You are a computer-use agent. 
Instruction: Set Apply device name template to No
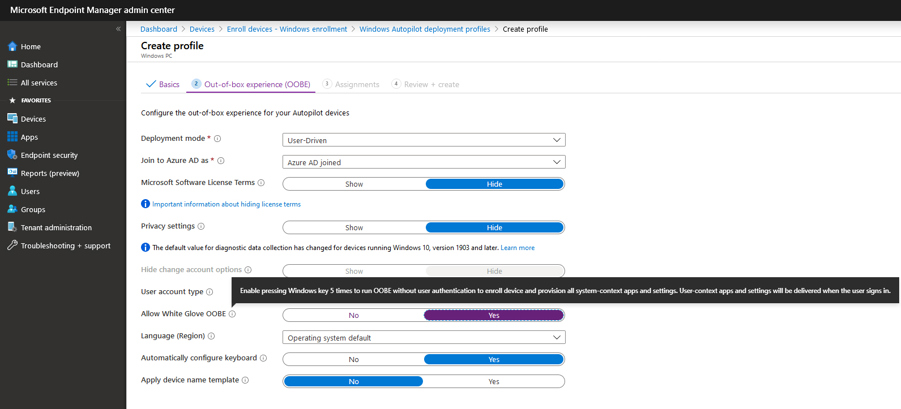[353, 381]
